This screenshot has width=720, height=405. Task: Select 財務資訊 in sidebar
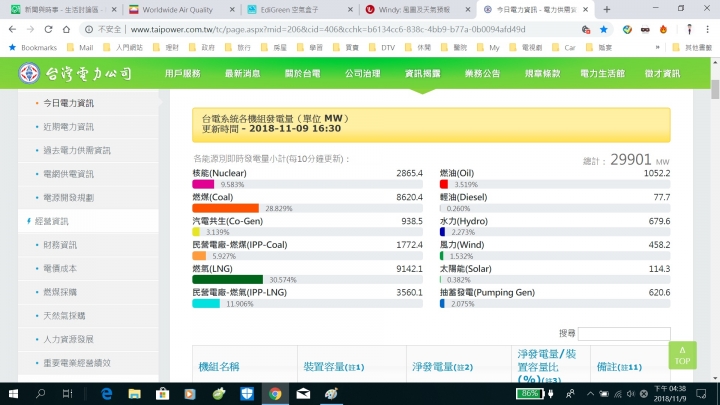60,245
